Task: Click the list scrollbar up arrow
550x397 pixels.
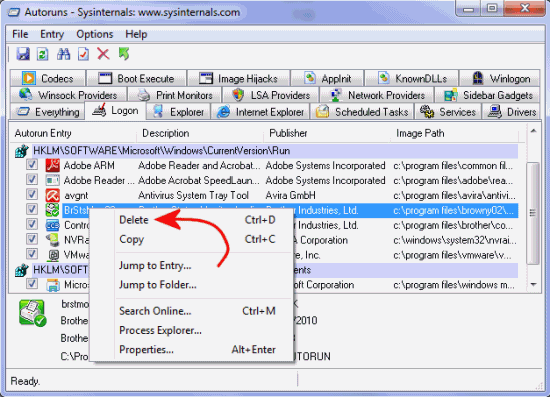Action: click(534, 131)
